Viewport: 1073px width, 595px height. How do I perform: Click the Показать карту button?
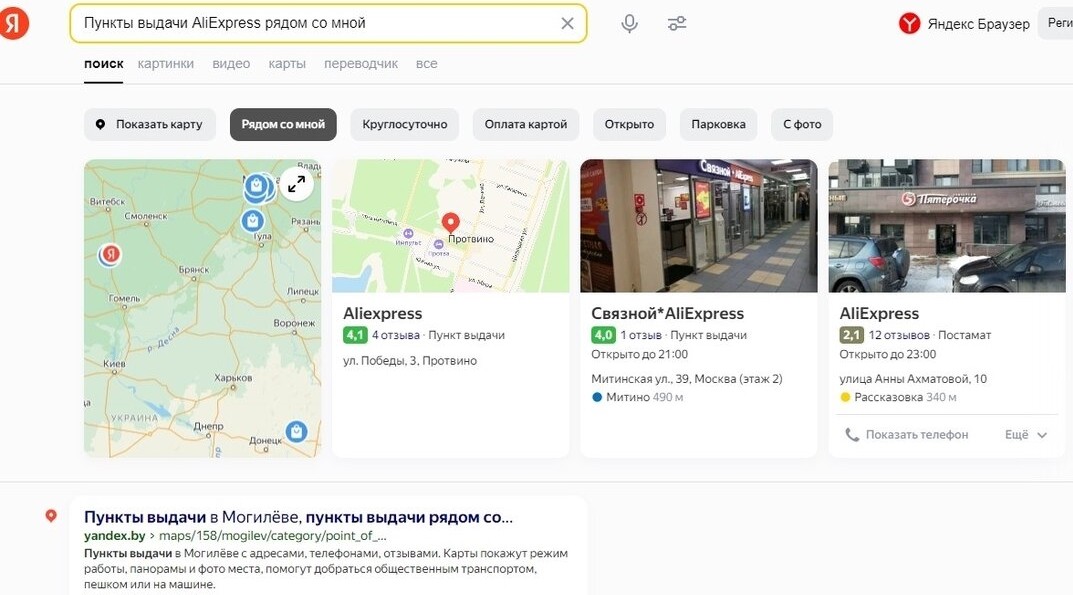click(x=150, y=125)
